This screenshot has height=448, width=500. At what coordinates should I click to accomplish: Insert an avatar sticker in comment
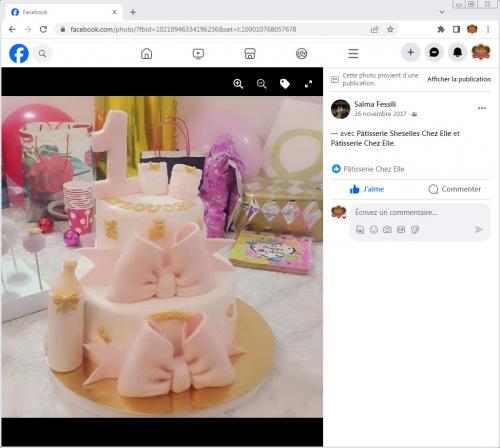[x=360, y=229]
